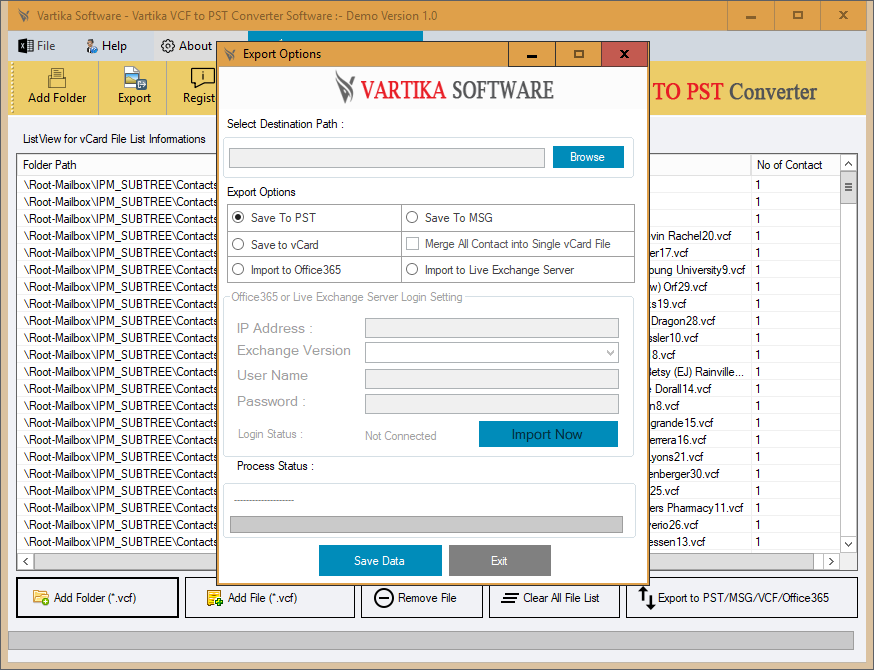Click the Add Folder (*.vcf) button

point(98,598)
